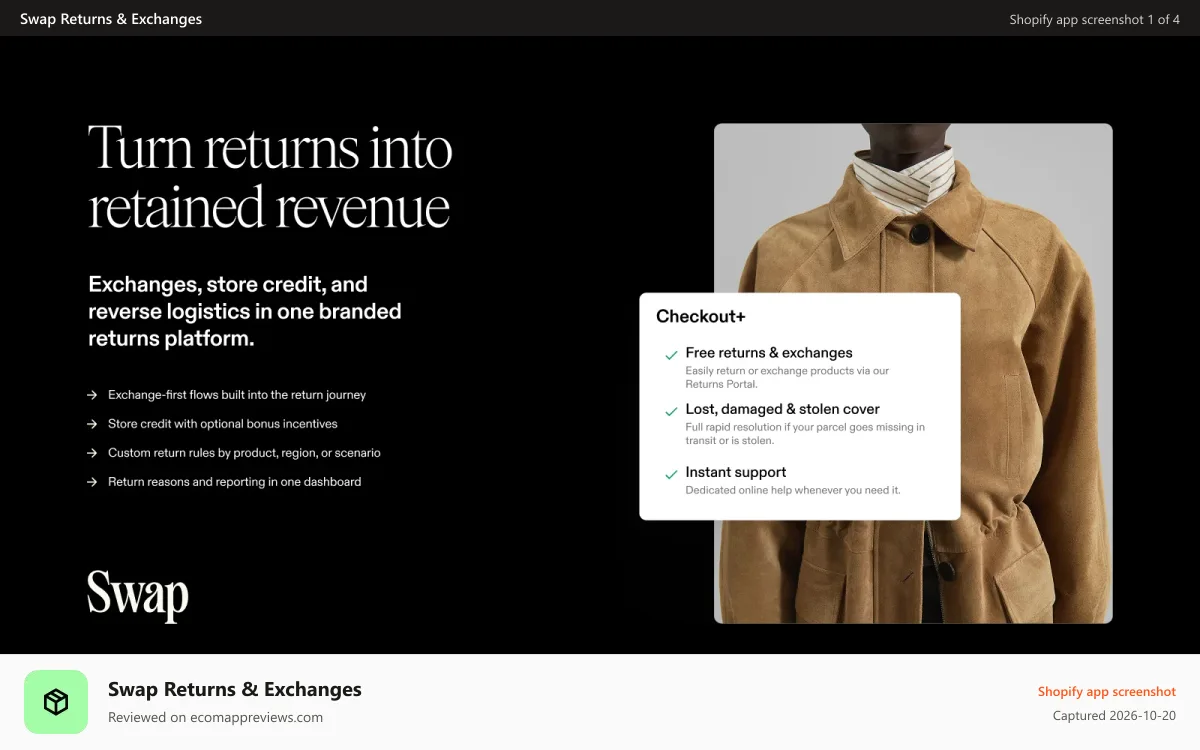Select the Lost, damaged & stolen cover heading
The width and height of the screenshot is (1200, 750).
782,409
